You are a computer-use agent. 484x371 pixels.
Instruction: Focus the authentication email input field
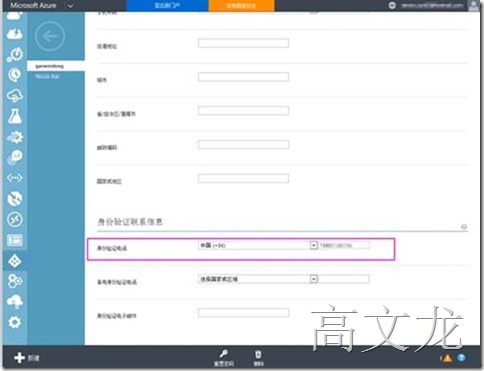coord(243,313)
